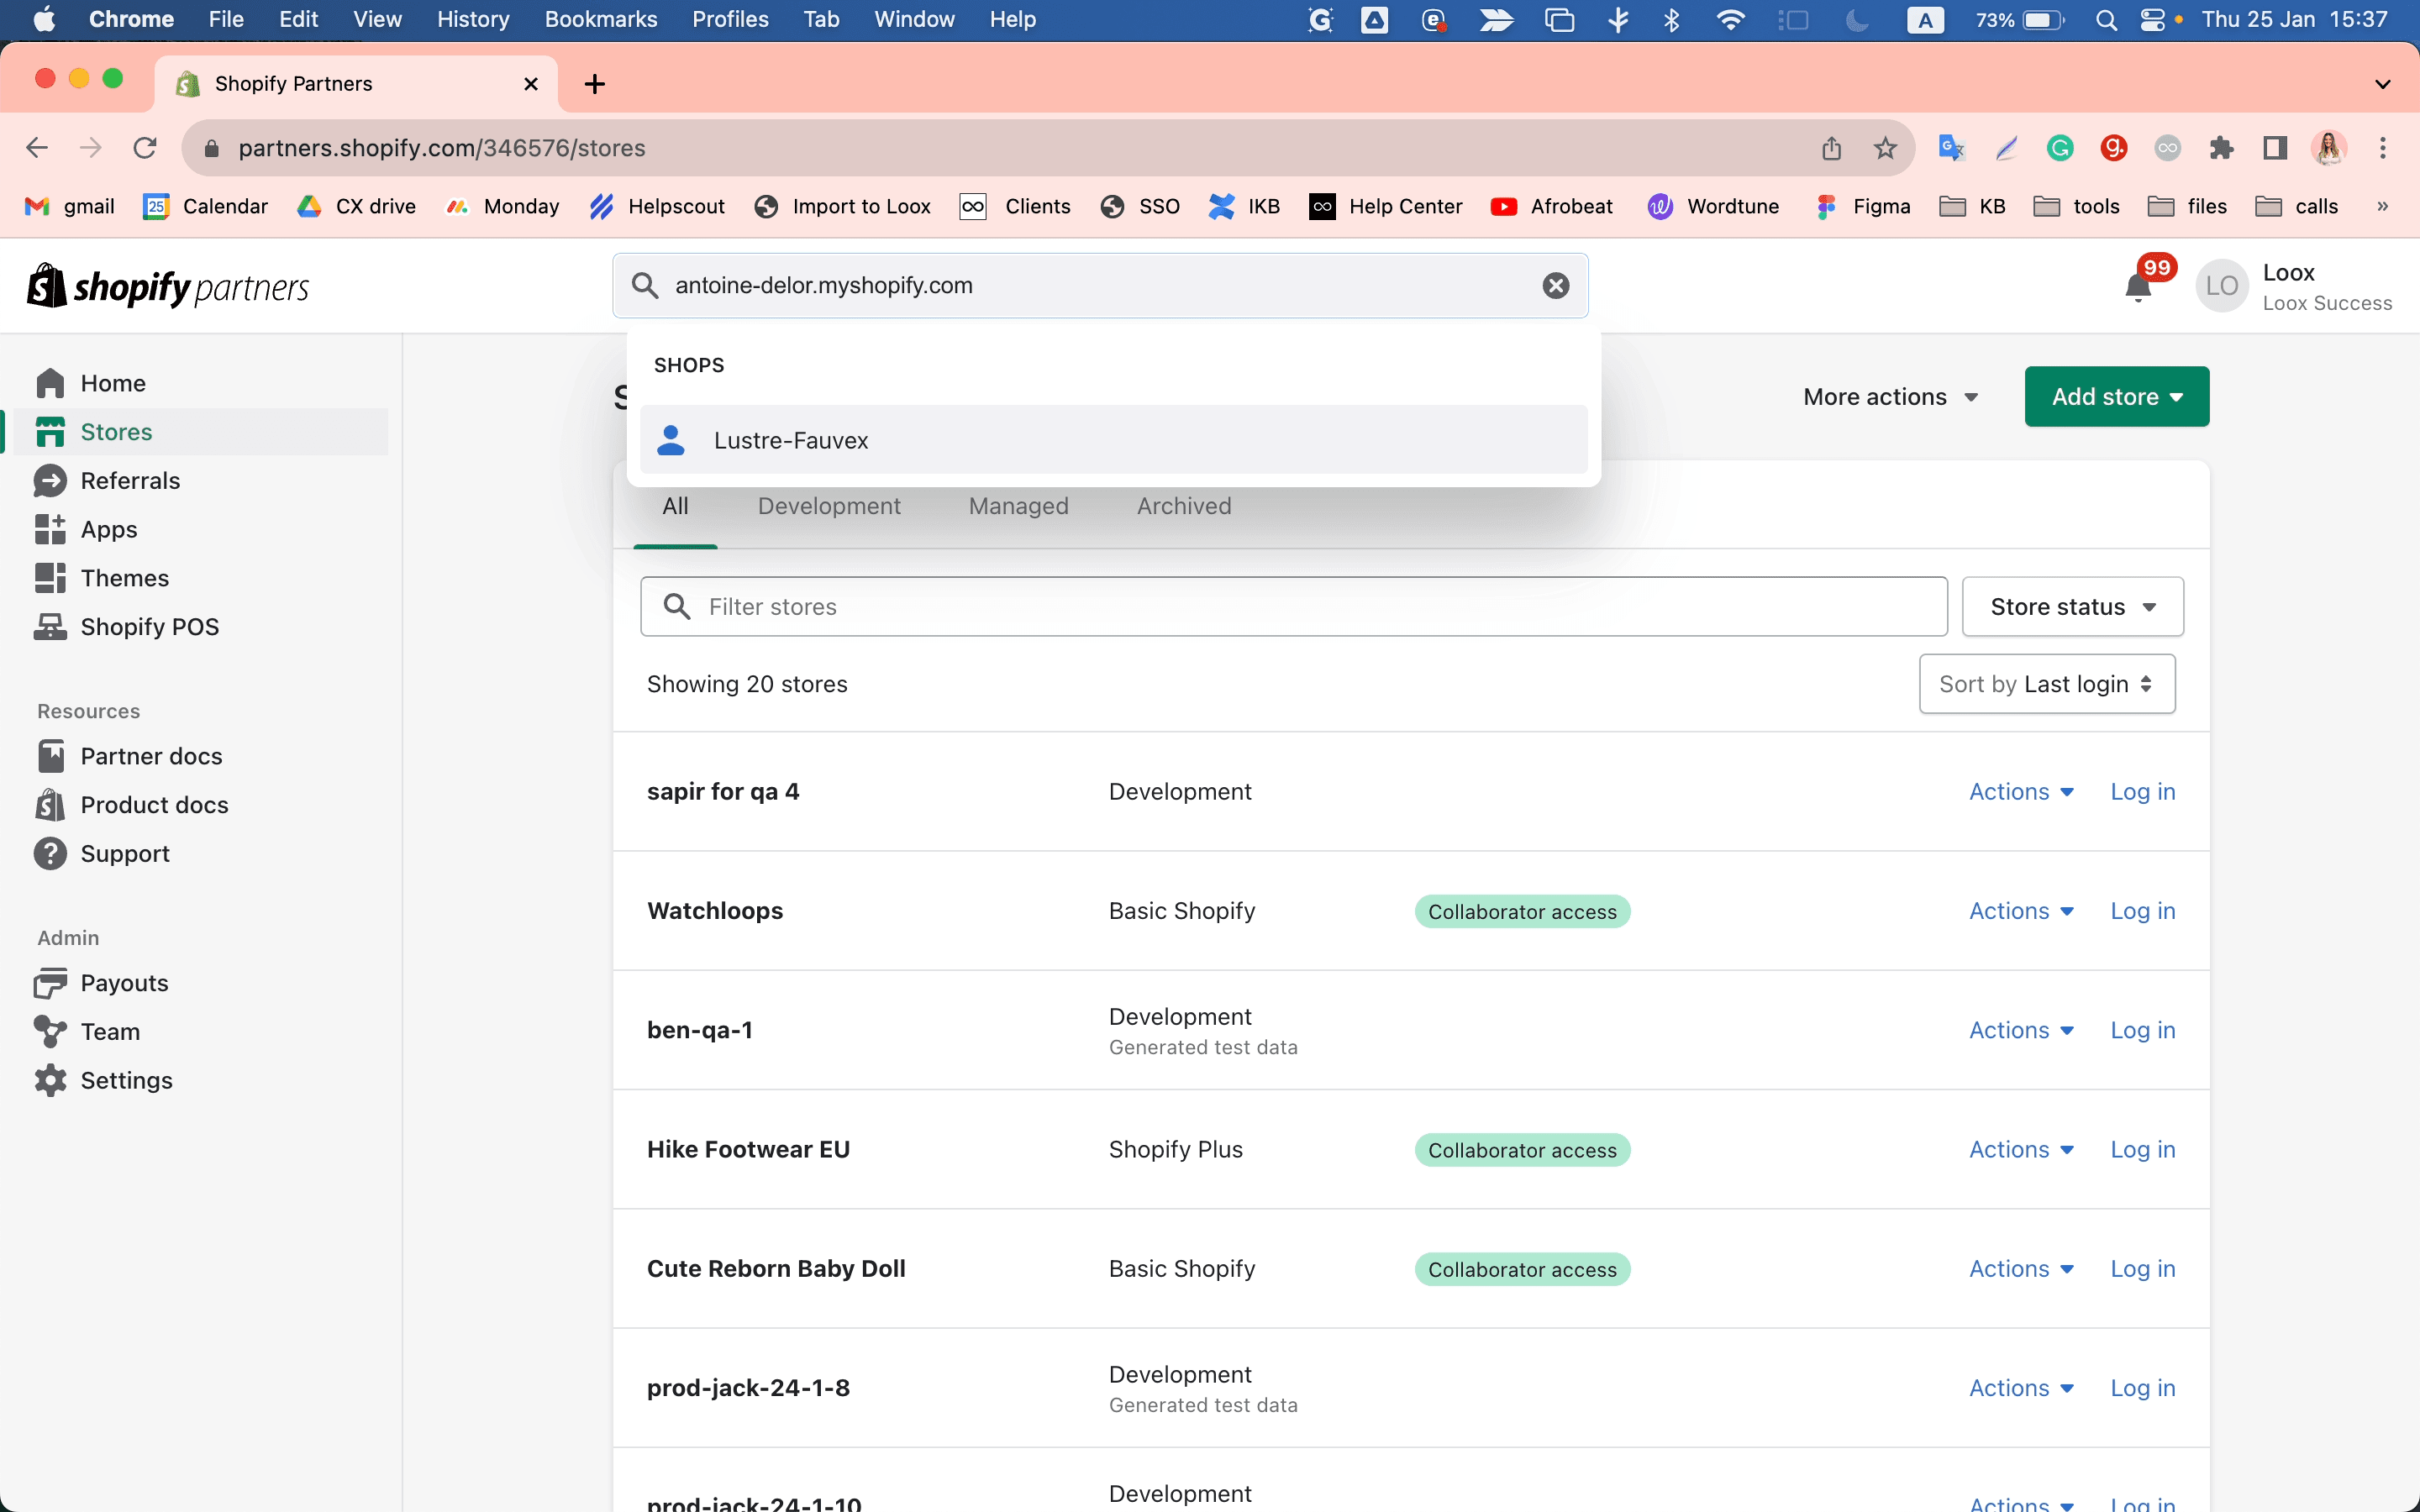Switch to the Development tab
2420x1512 pixels.
click(x=829, y=506)
